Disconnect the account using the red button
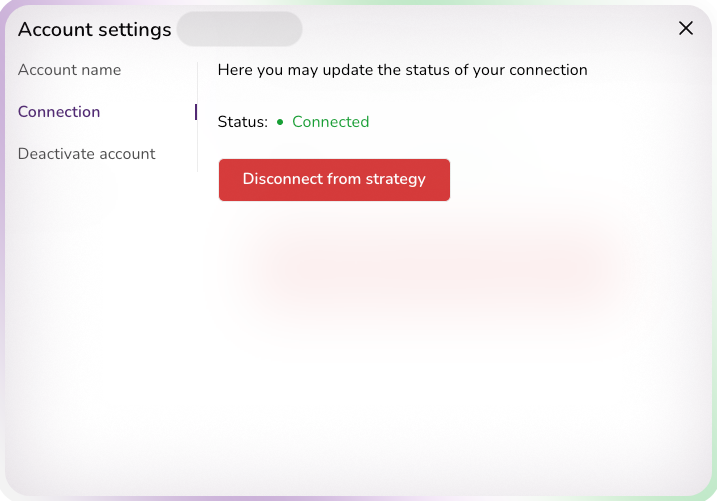This screenshot has height=501, width=717. pyautogui.click(x=334, y=180)
